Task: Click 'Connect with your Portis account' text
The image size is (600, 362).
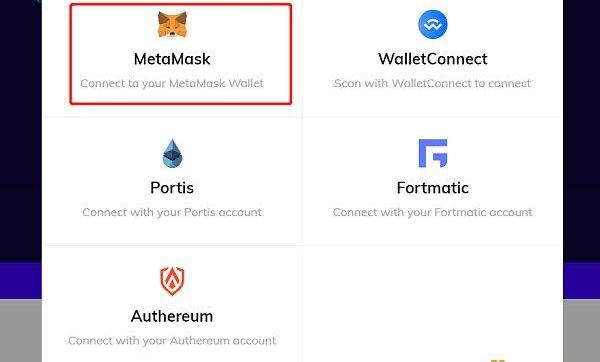Action: point(172,212)
